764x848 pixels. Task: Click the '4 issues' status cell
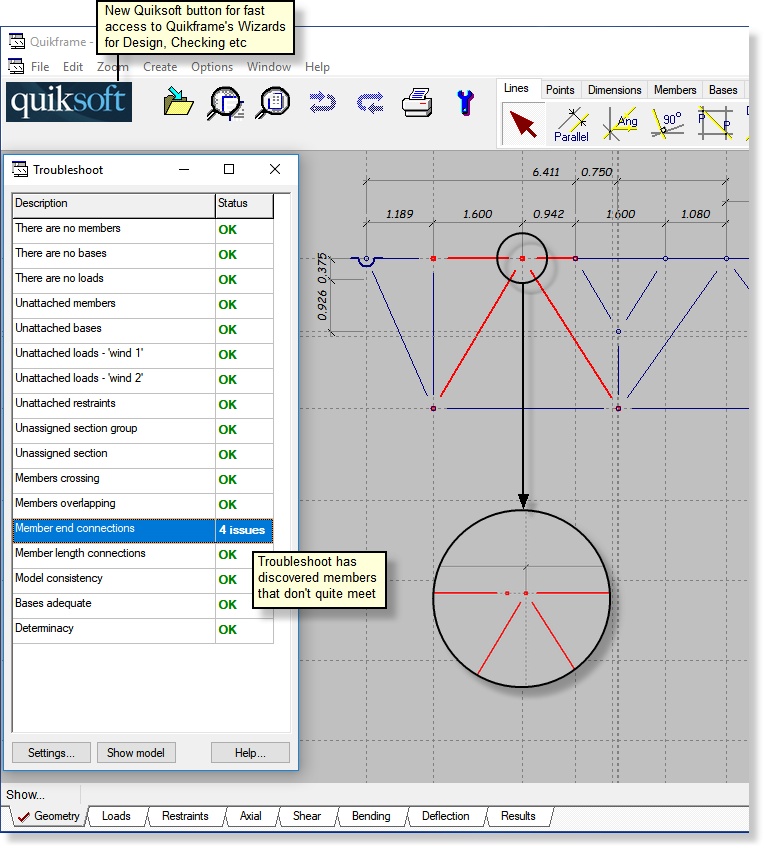click(244, 530)
